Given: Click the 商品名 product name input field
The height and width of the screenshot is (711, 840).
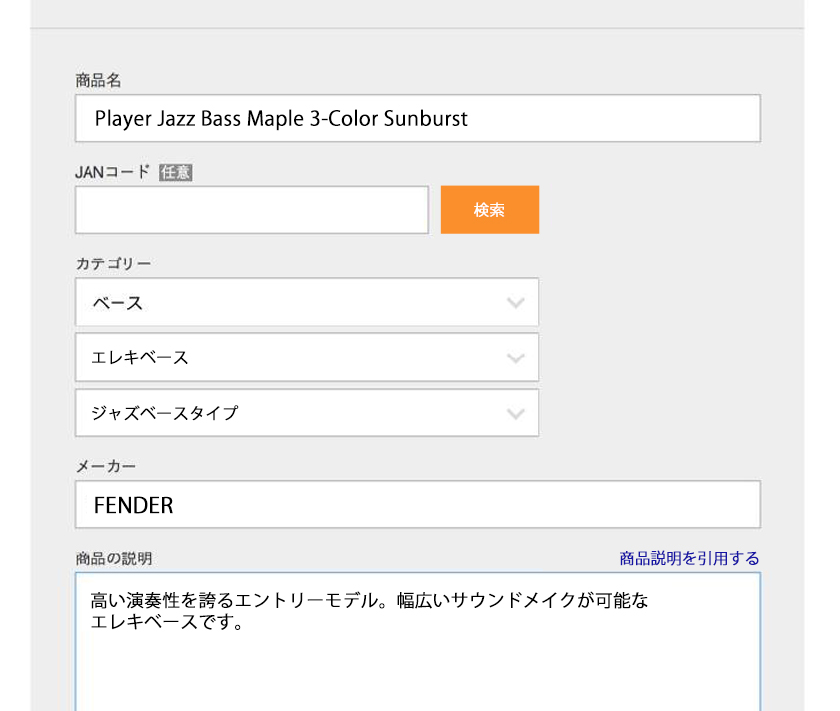Looking at the screenshot, I should tap(417, 118).
